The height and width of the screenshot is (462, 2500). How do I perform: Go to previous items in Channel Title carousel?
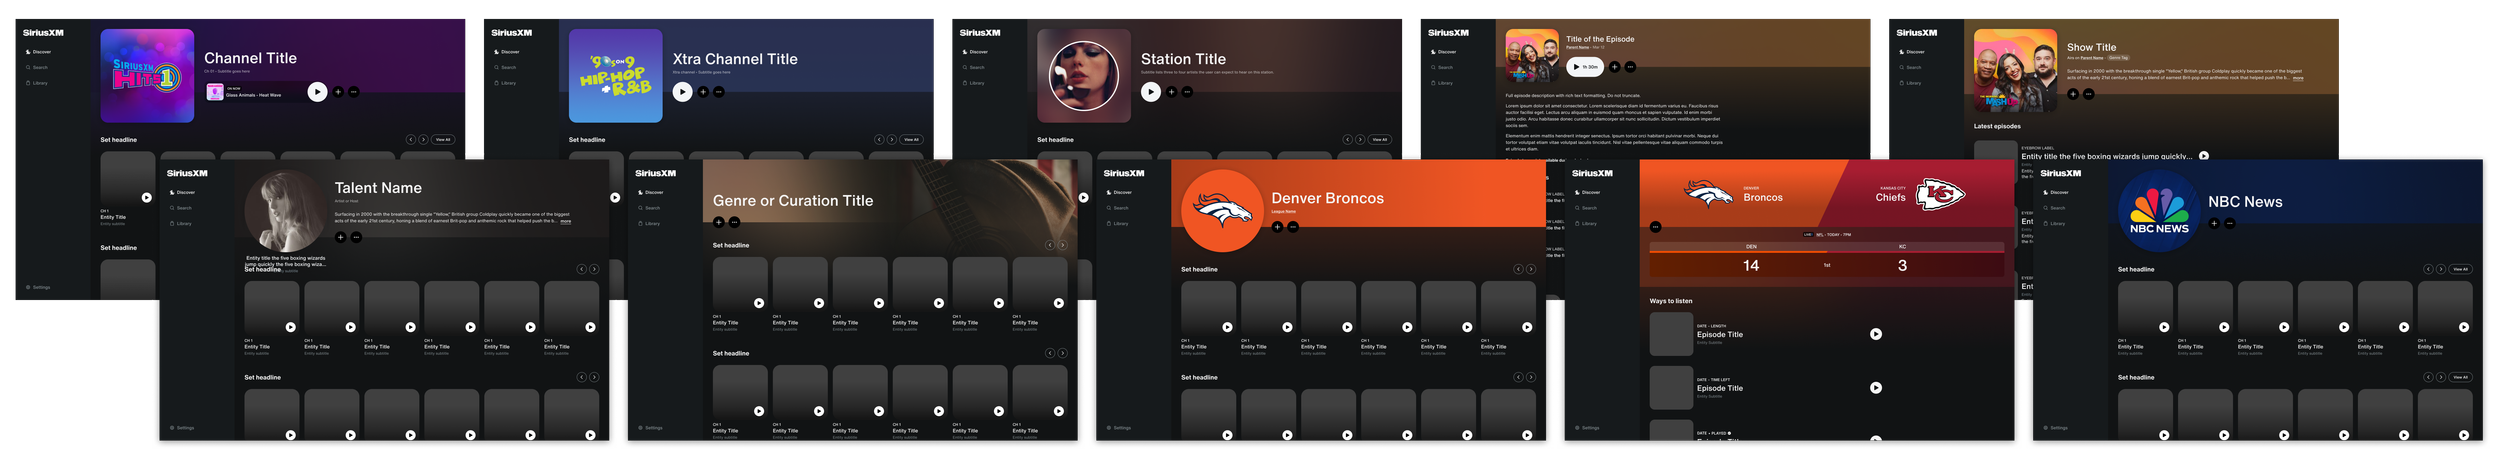[x=410, y=140]
